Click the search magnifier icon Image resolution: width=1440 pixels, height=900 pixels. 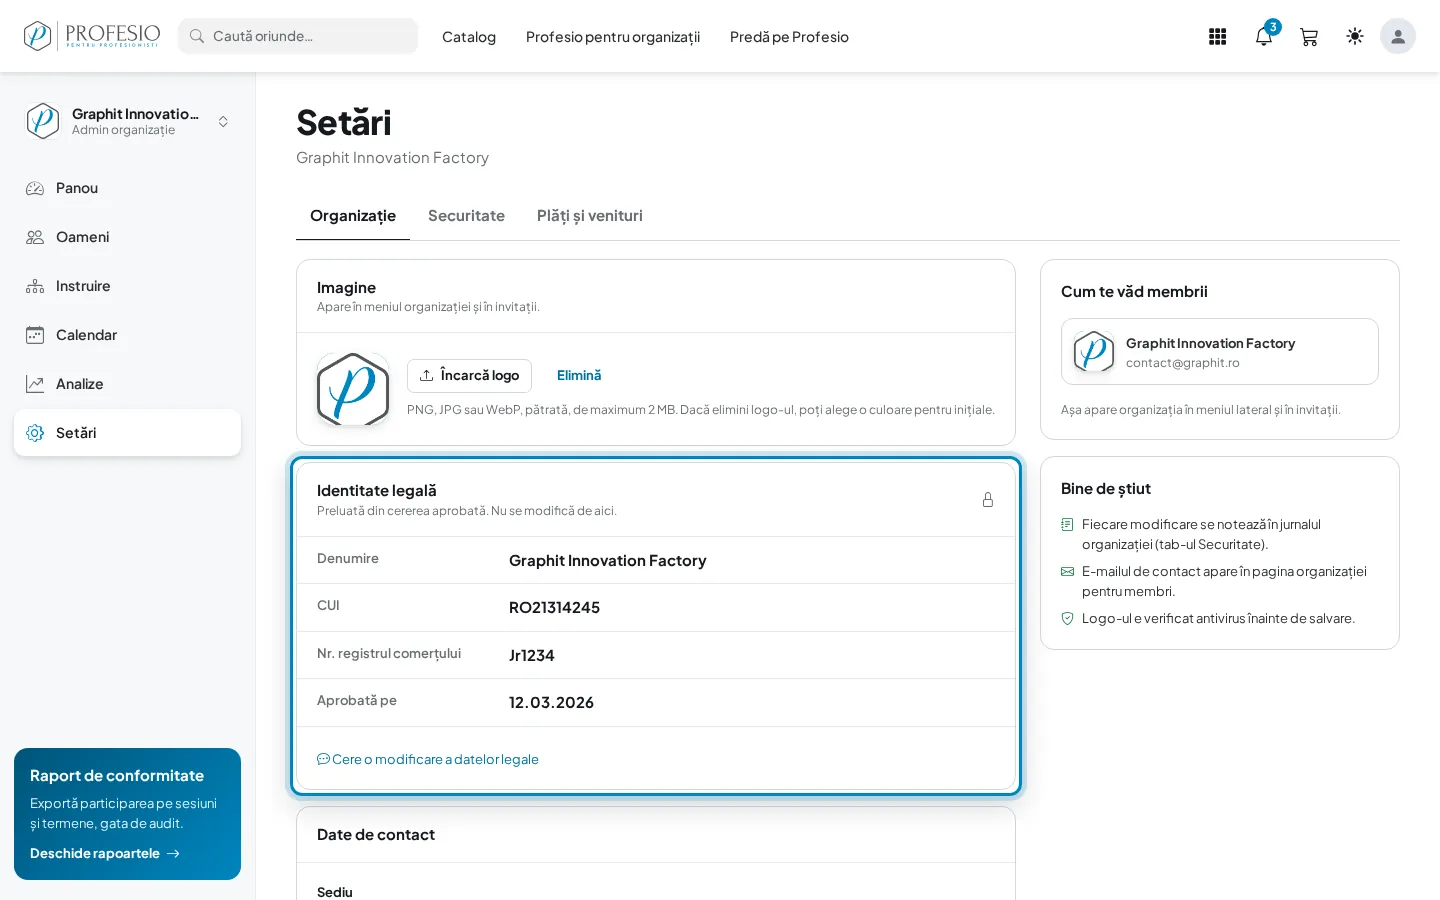pyautogui.click(x=197, y=36)
